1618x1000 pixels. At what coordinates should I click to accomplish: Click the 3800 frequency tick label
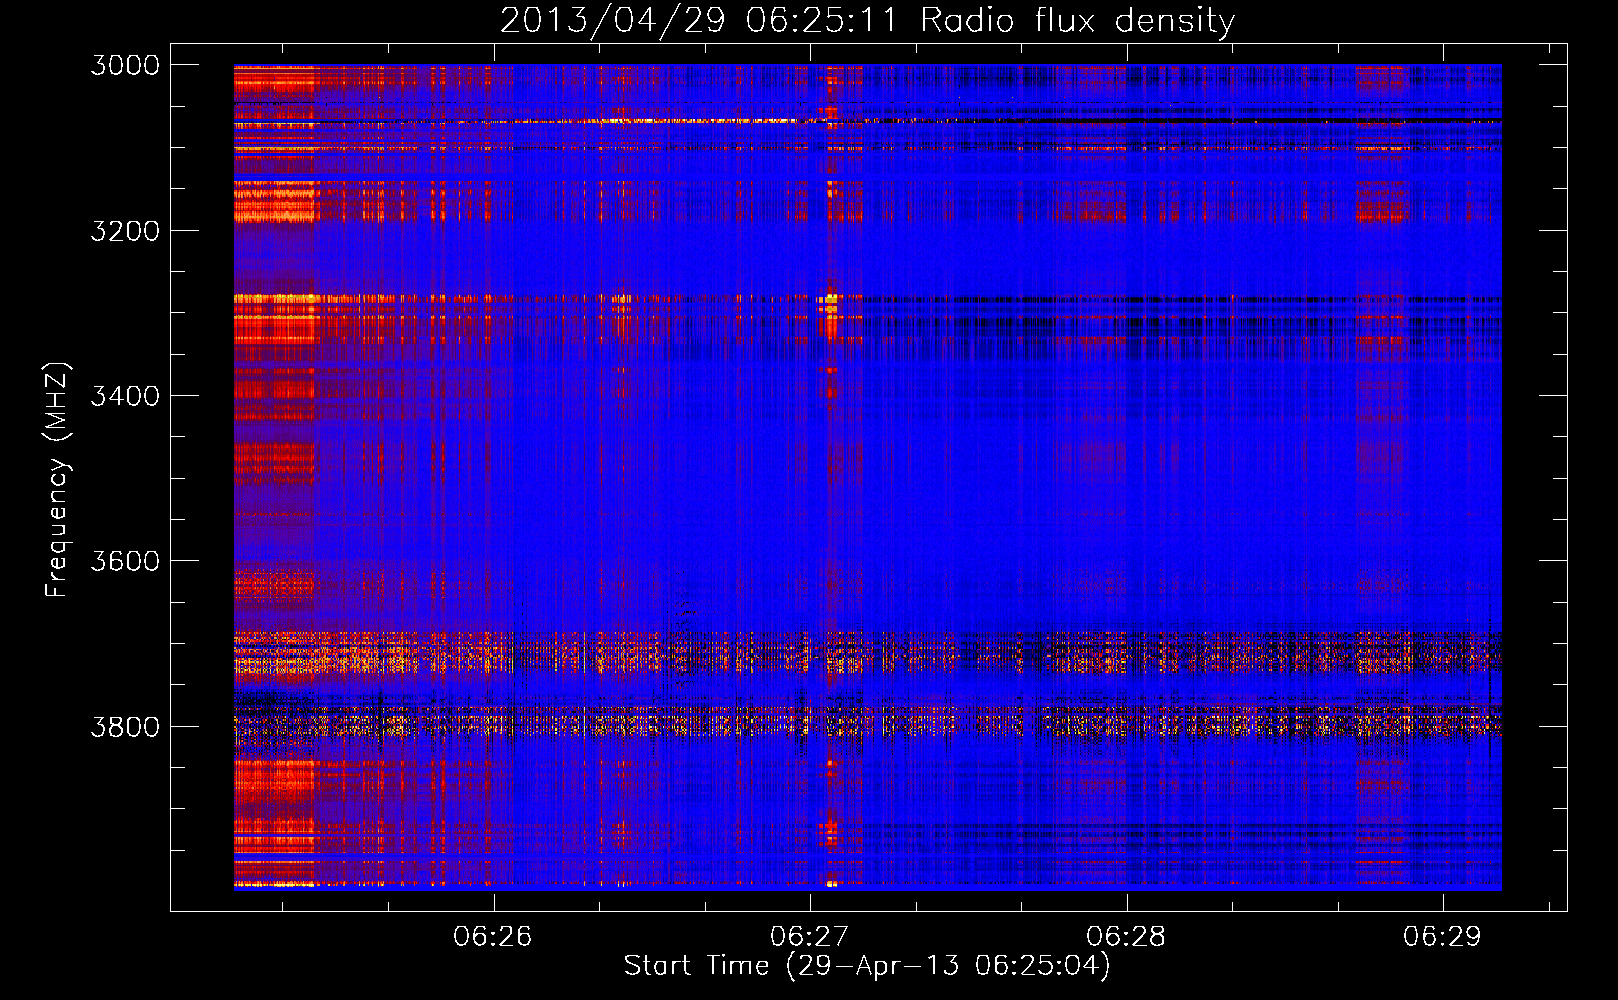[125, 726]
